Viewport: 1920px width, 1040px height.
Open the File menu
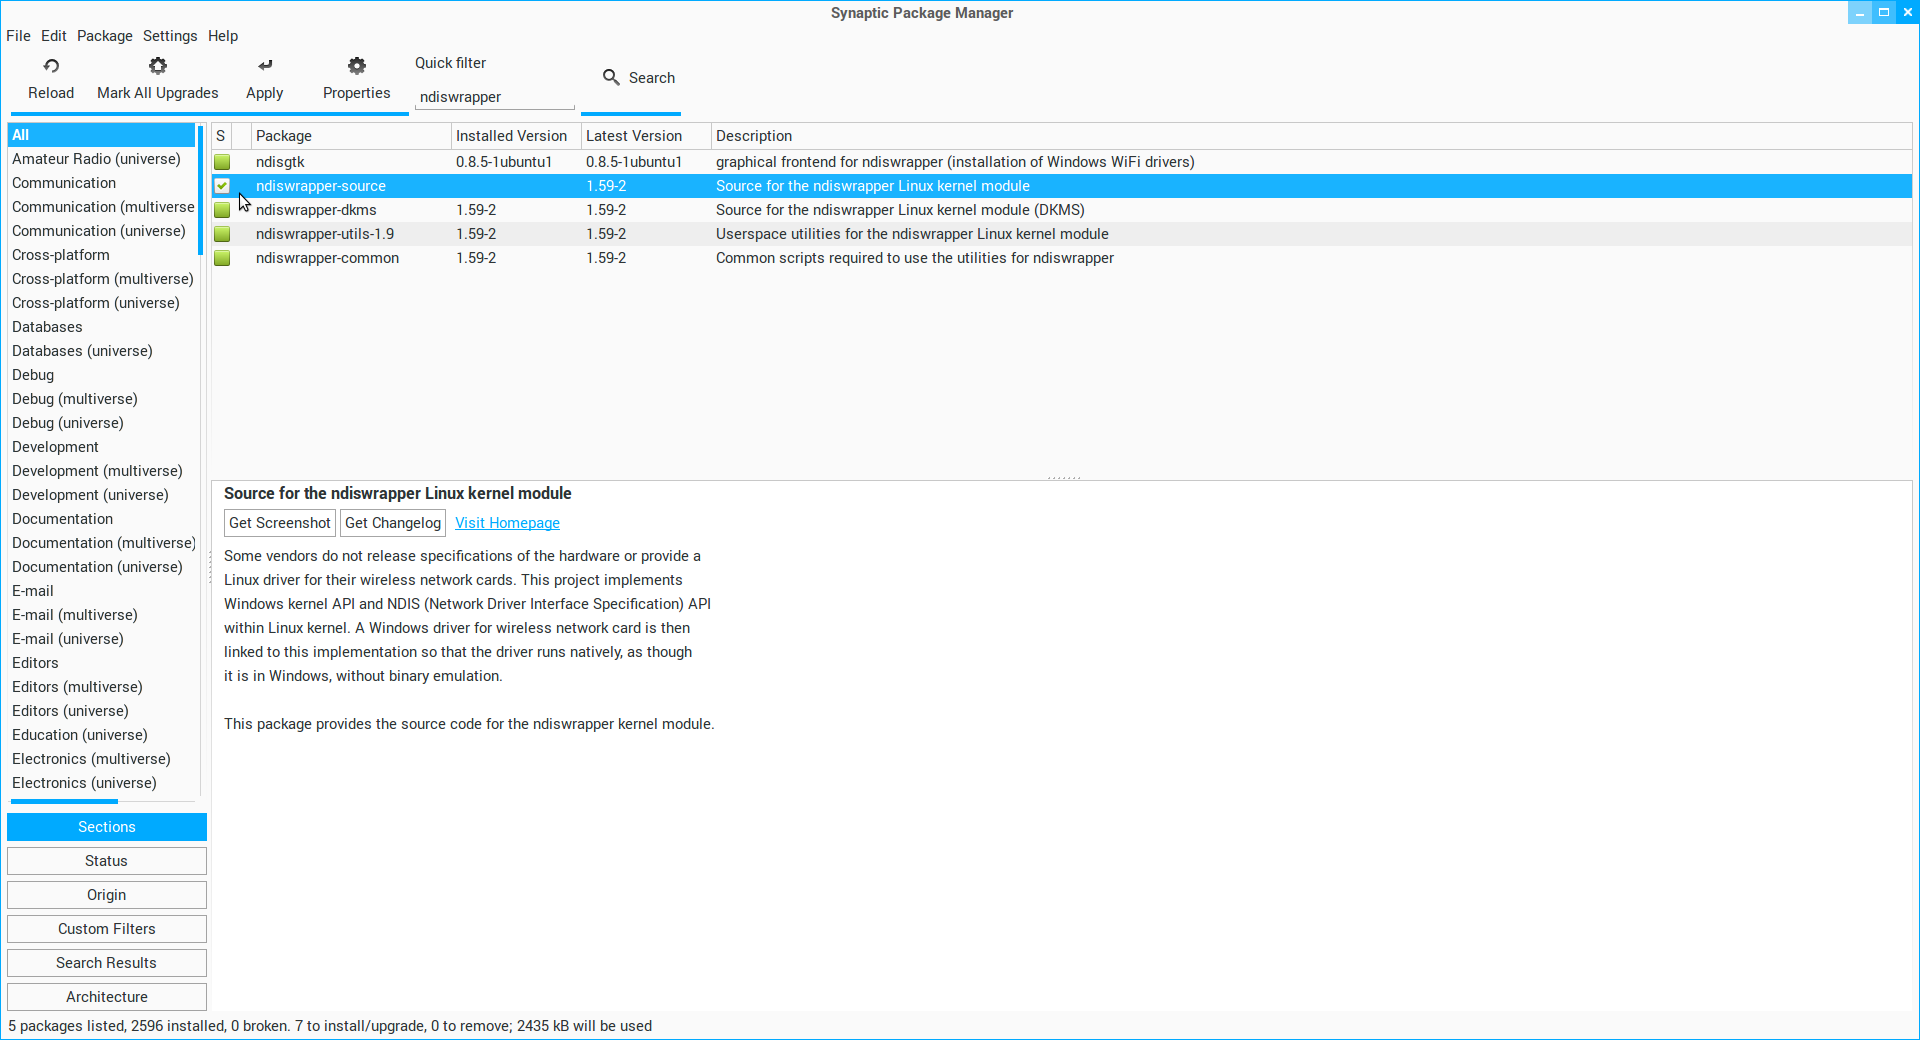[18, 36]
